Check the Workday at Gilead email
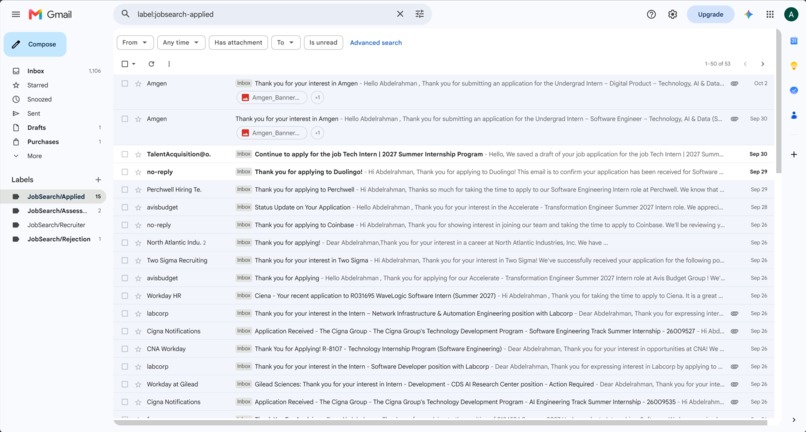This screenshot has height=432, width=806. point(124,384)
